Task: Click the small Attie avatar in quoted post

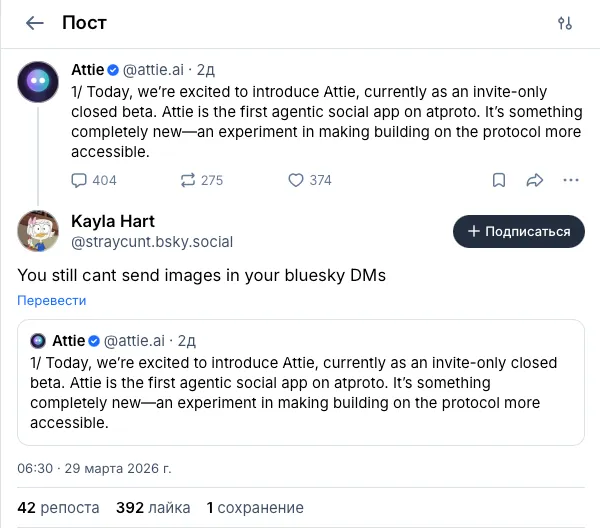Action: 38,341
